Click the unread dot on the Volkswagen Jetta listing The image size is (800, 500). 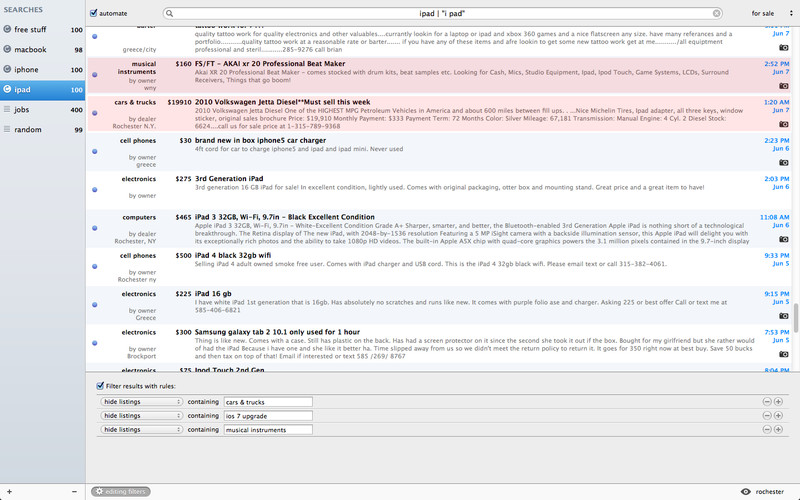94,113
